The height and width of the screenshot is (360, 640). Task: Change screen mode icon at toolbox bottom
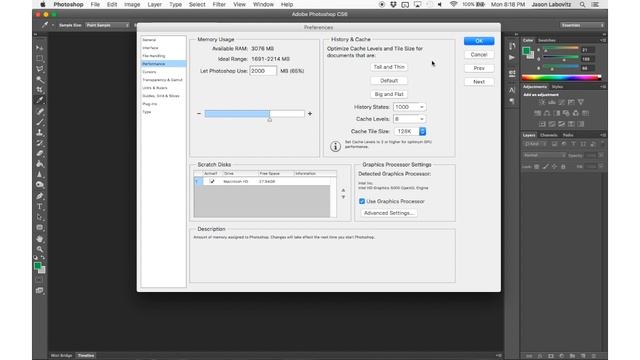pyautogui.click(x=39, y=291)
